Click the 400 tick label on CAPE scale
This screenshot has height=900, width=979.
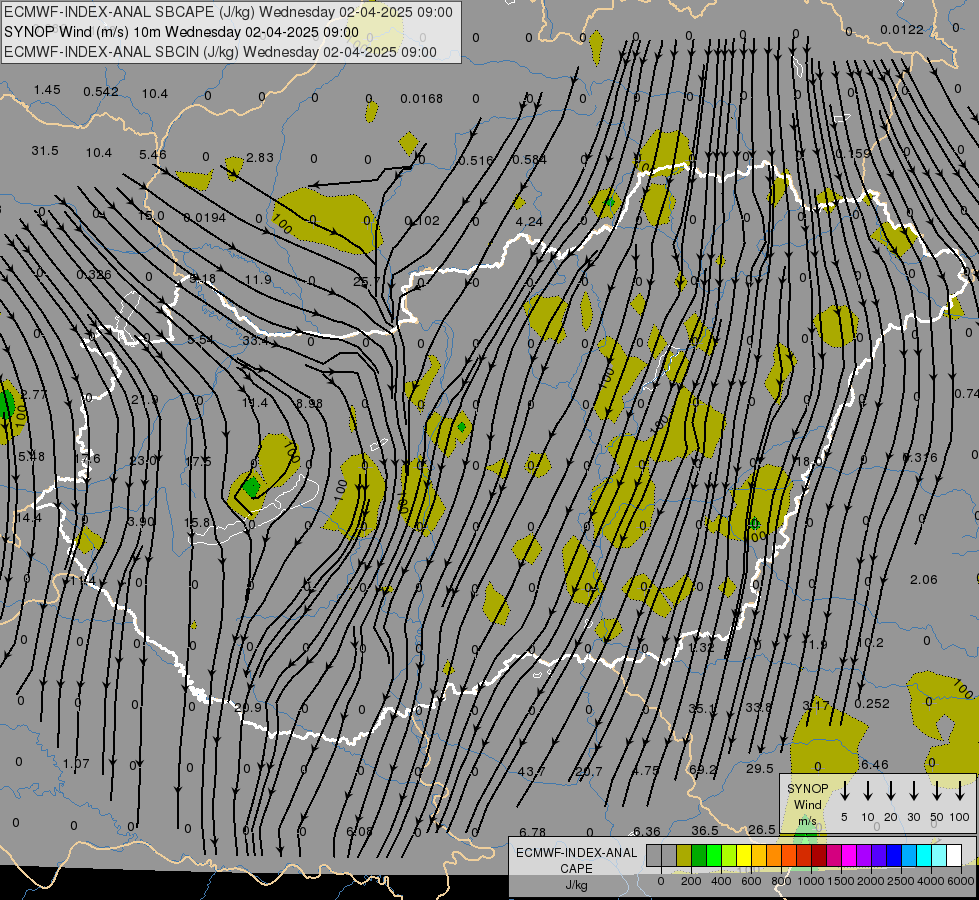coord(721,881)
